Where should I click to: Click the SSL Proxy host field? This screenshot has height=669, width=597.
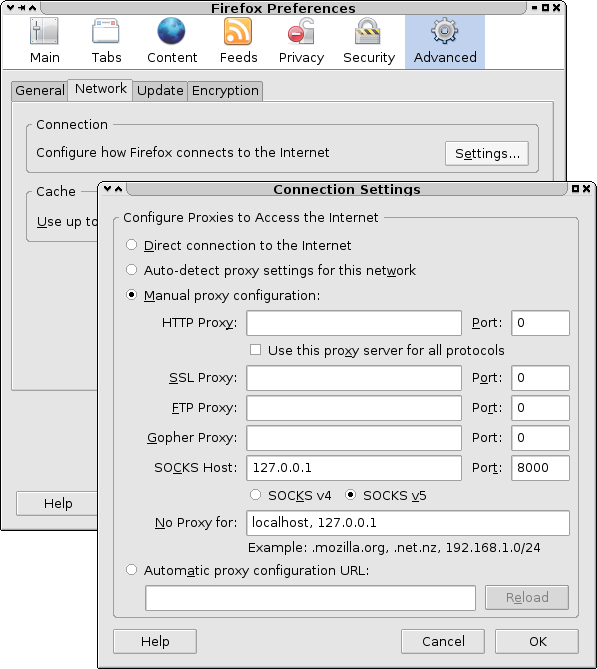tap(354, 378)
